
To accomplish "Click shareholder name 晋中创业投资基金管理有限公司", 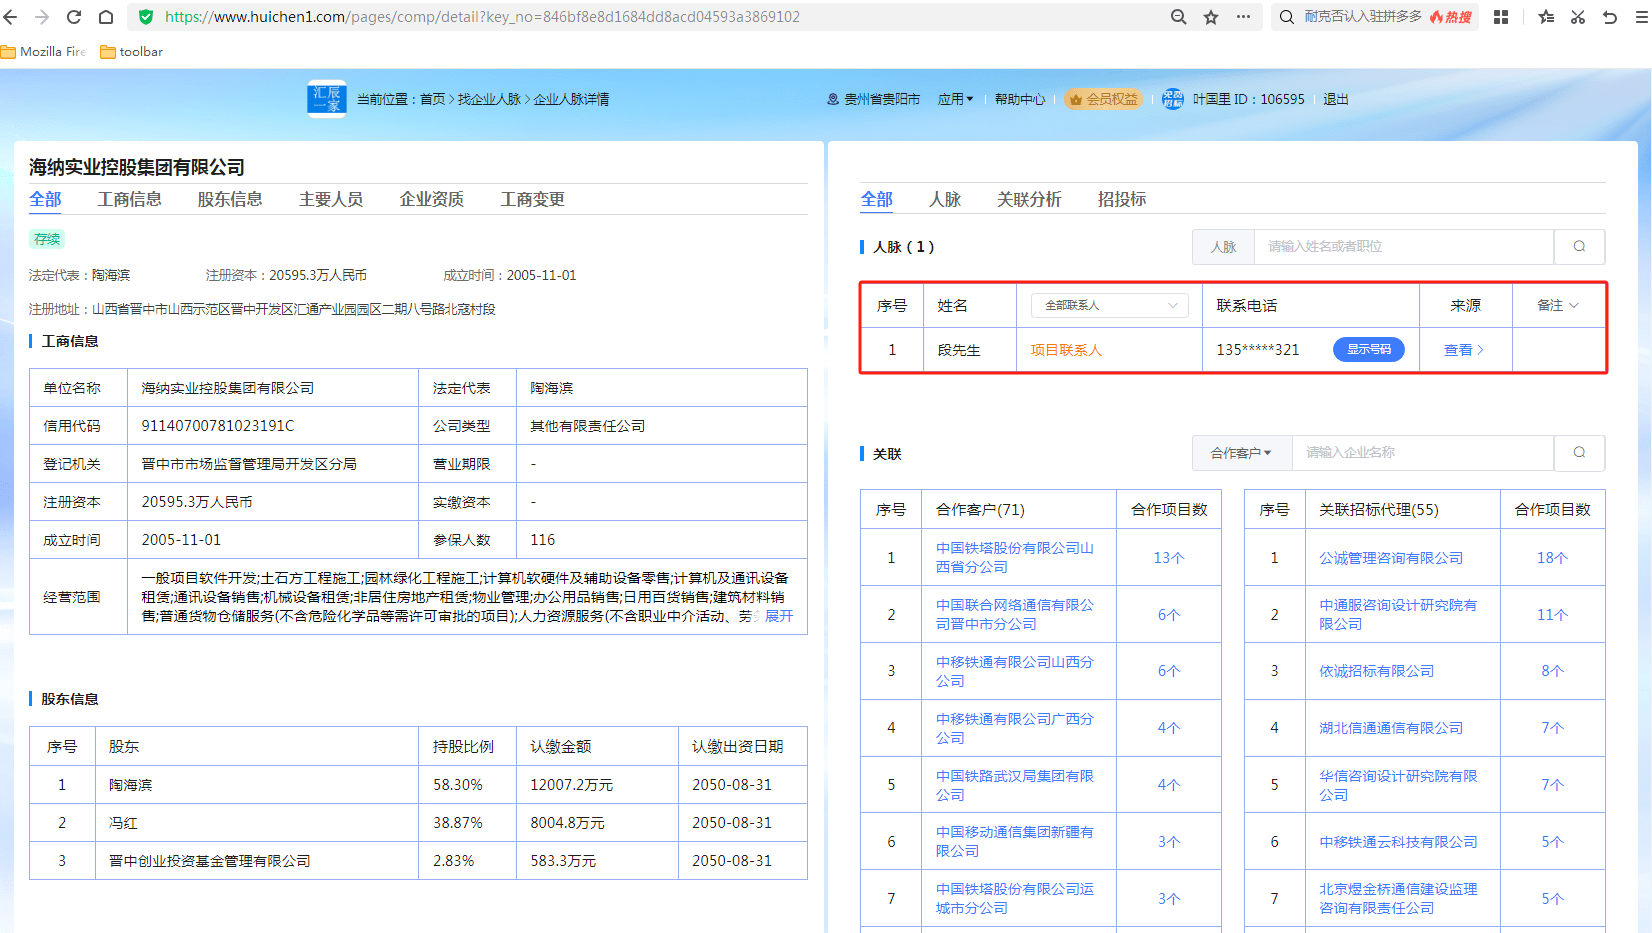I will tap(210, 861).
